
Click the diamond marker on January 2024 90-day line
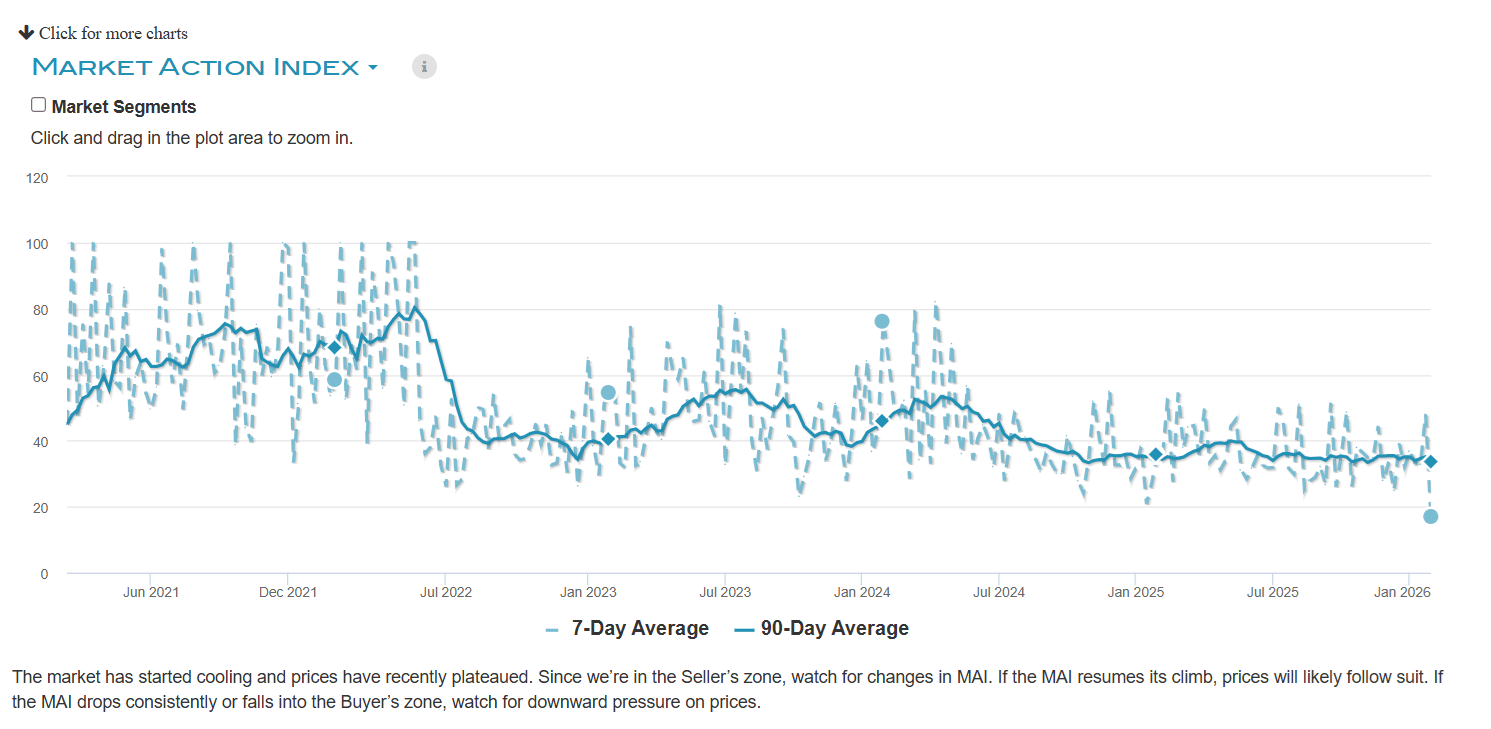(882, 421)
